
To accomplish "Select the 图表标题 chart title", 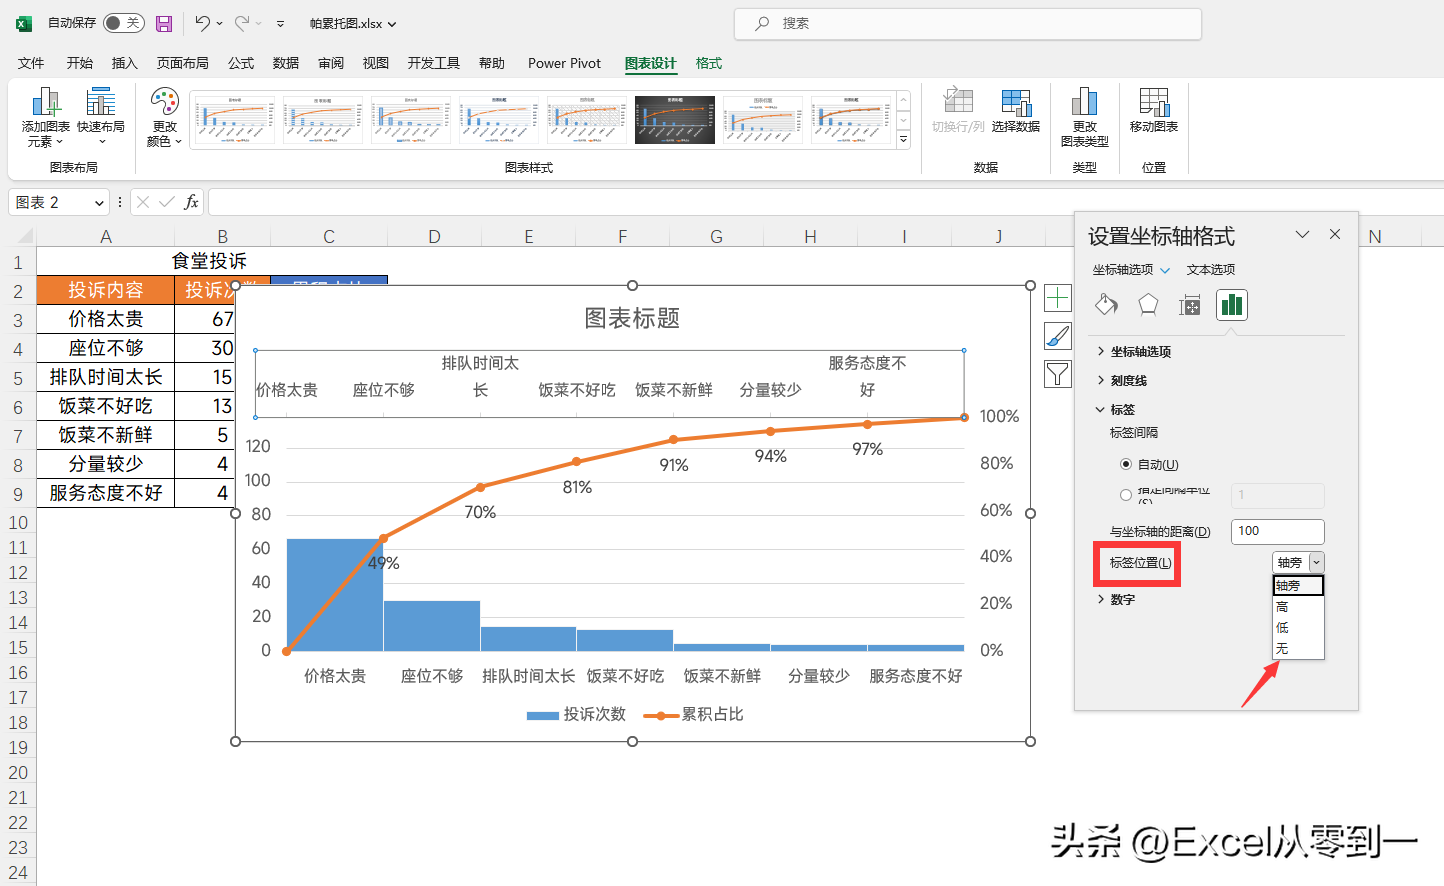I will click(x=632, y=318).
